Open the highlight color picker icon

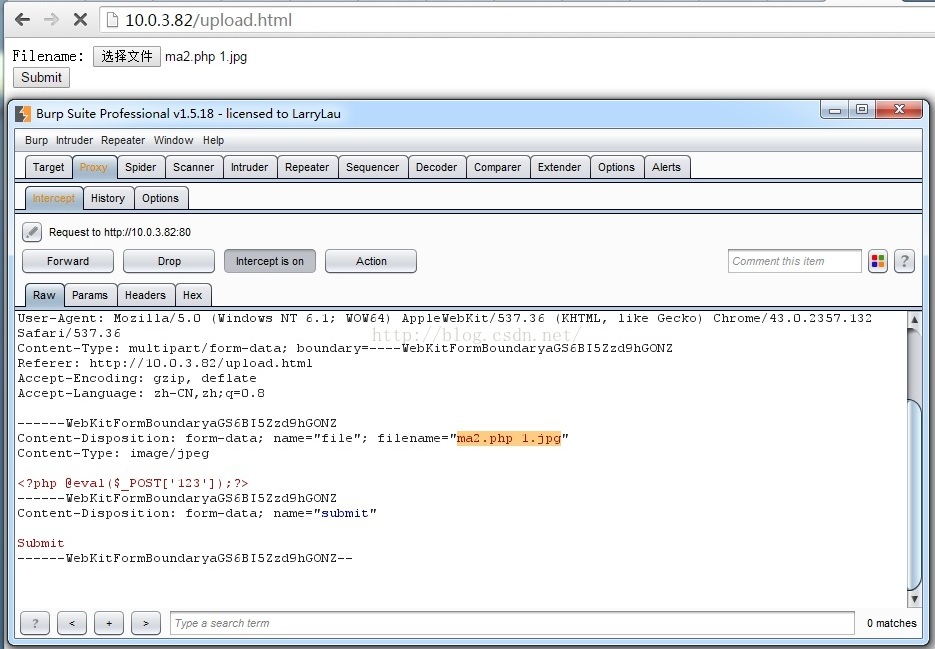tap(878, 261)
